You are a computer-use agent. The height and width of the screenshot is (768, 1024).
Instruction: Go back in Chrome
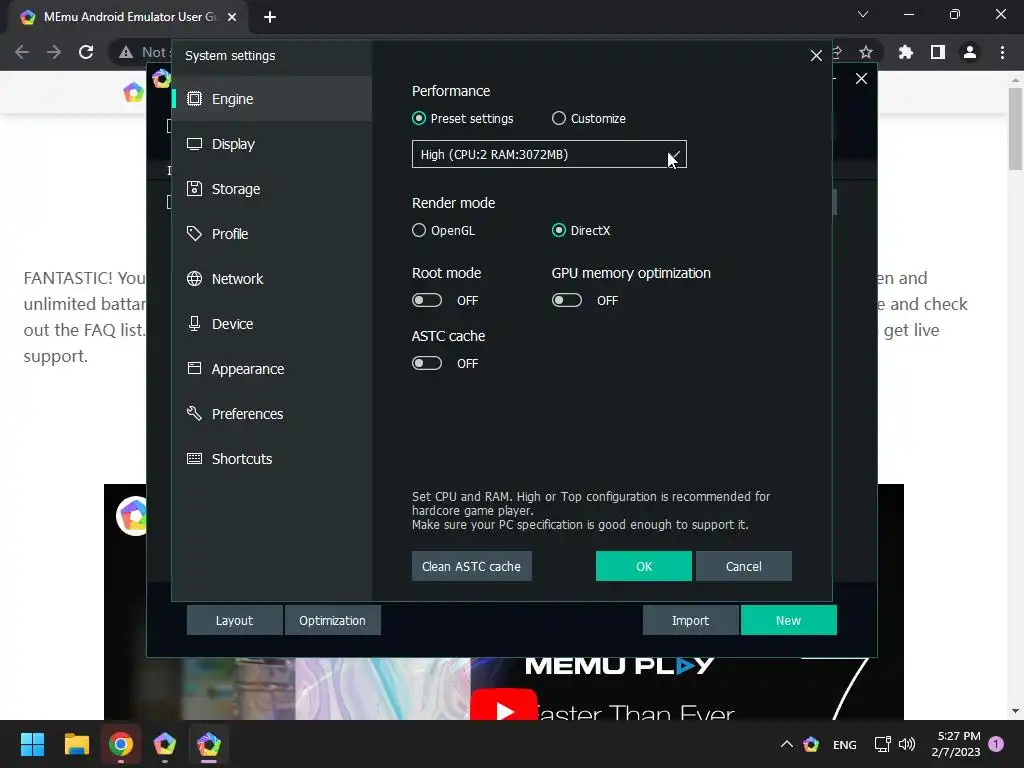22,52
